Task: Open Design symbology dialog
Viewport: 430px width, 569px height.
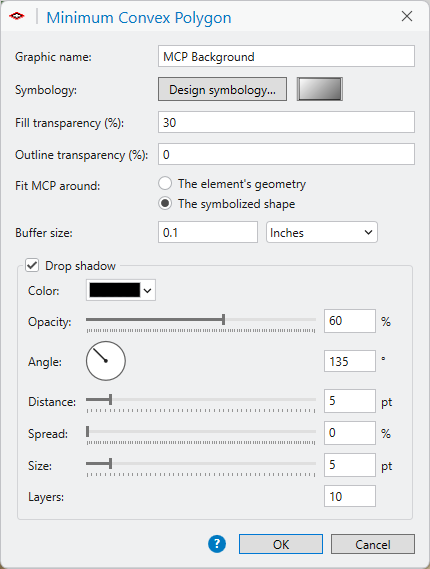Action: coord(222,89)
